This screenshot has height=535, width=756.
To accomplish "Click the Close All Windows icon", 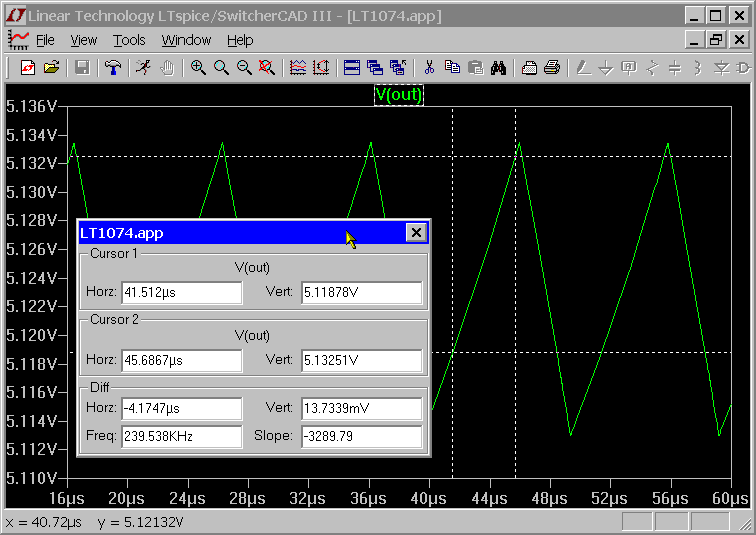I will 398,67.
